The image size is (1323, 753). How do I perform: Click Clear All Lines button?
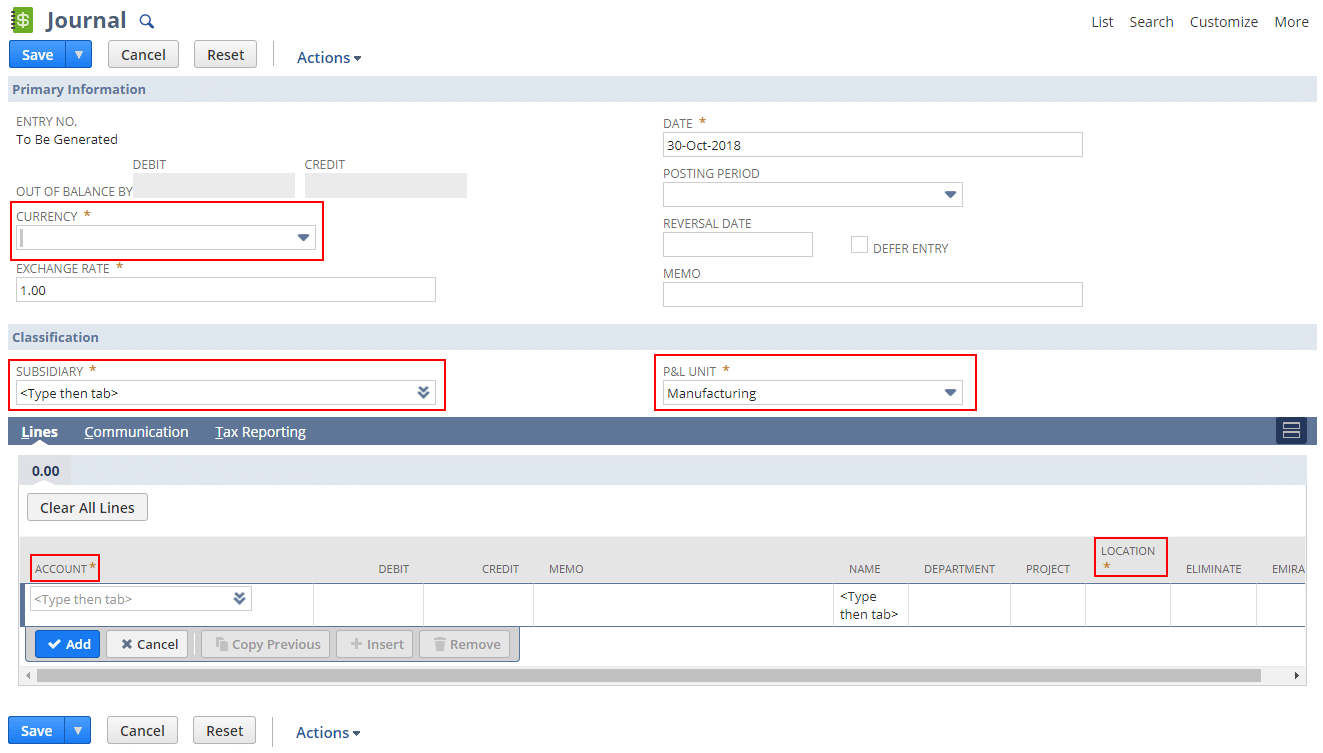pos(87,507)
